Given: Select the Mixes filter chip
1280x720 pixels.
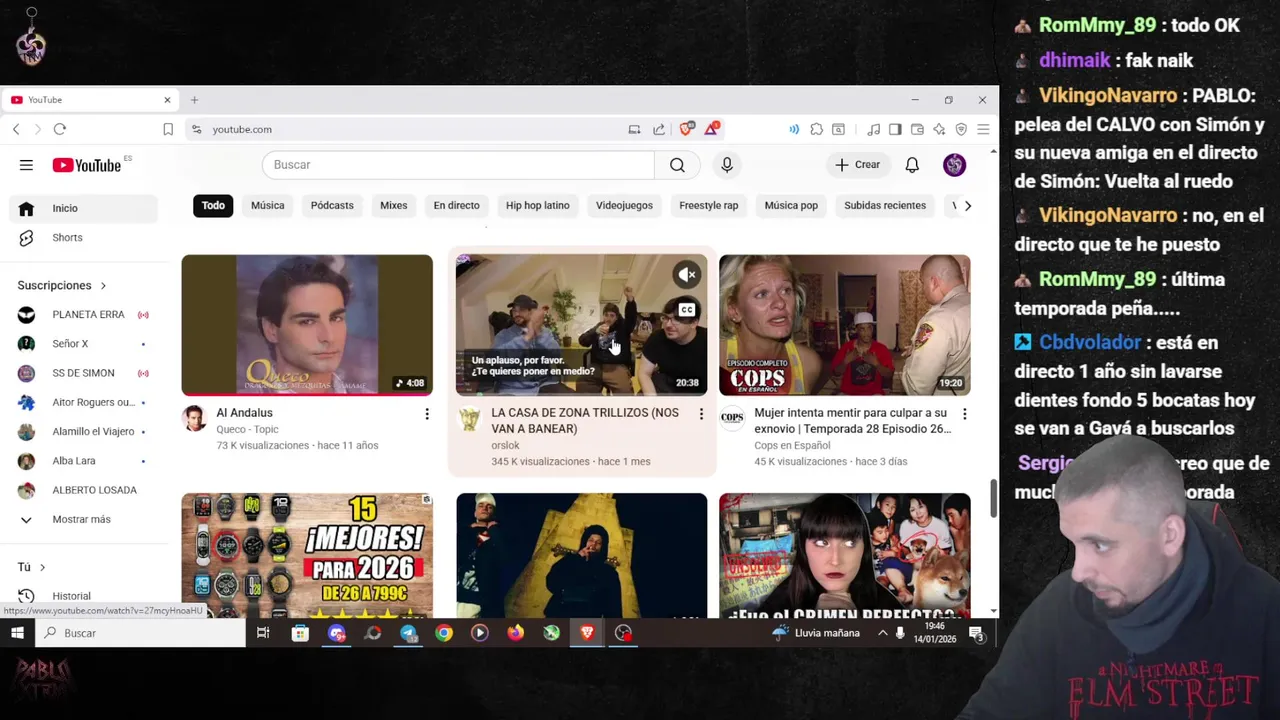Looking at the screenshot, I should point(394,206).
